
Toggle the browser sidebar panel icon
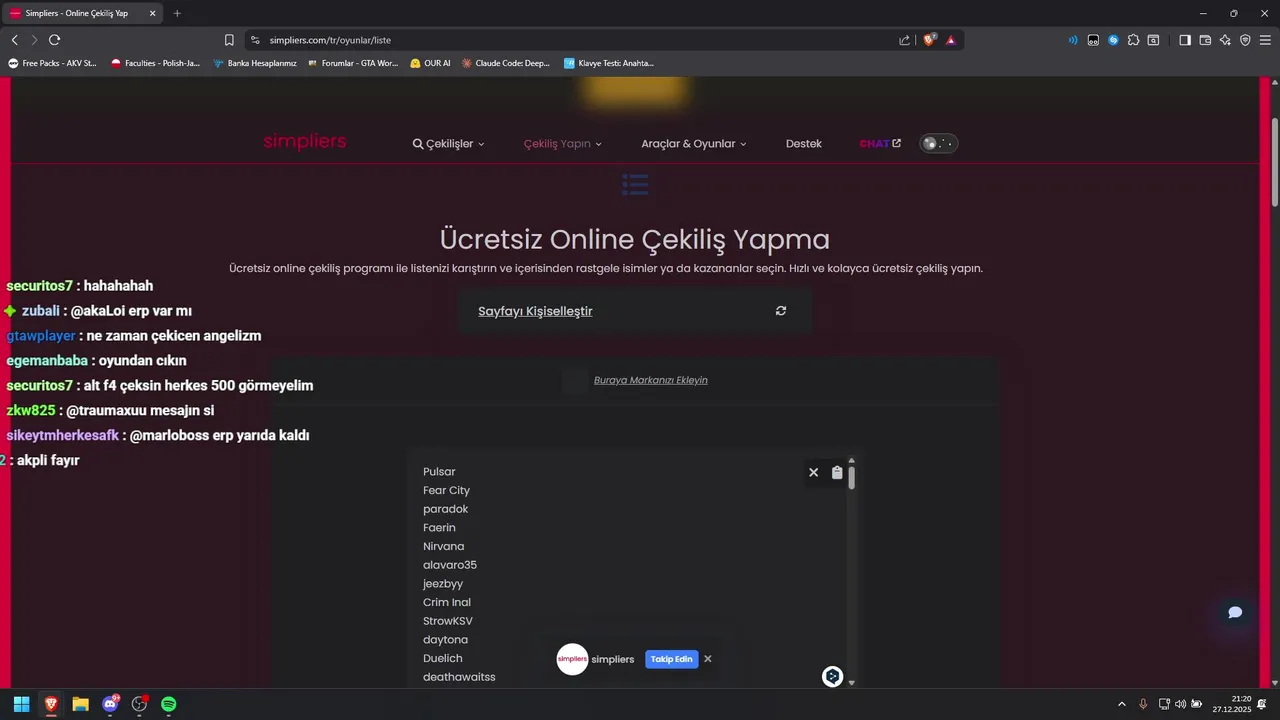point(1185,40)
